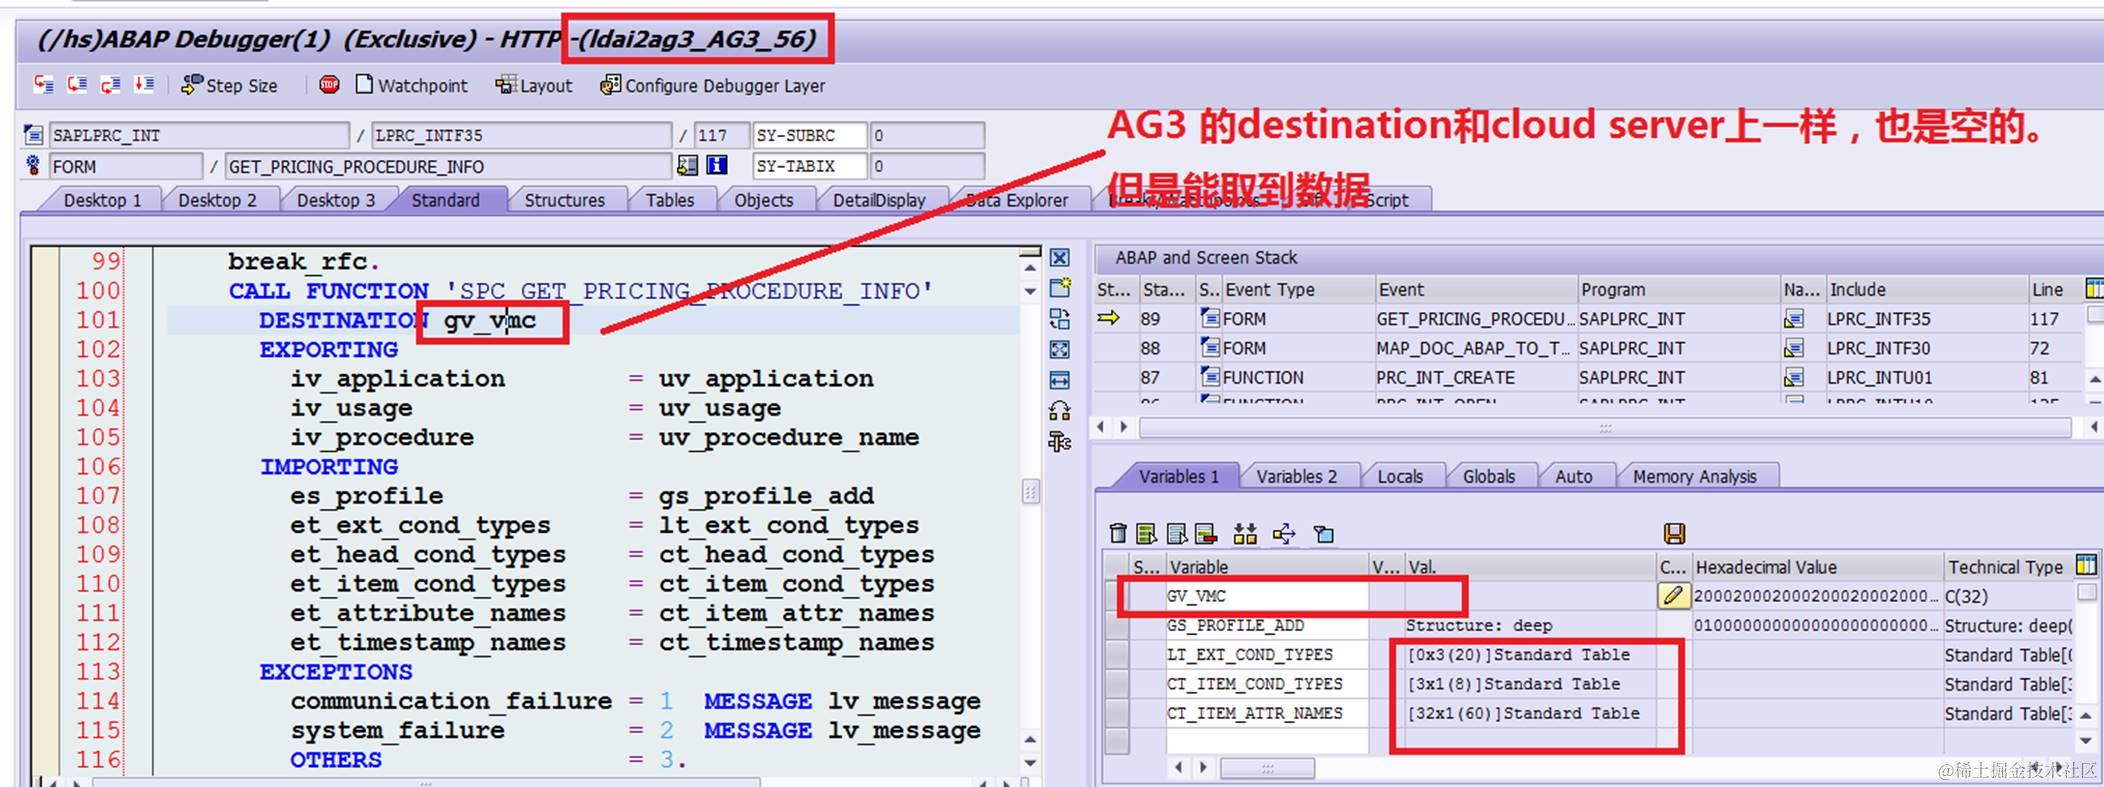
Task: Select the row marker for CT_ITEM_COND_TYPES
Action: pos(1116,684)
